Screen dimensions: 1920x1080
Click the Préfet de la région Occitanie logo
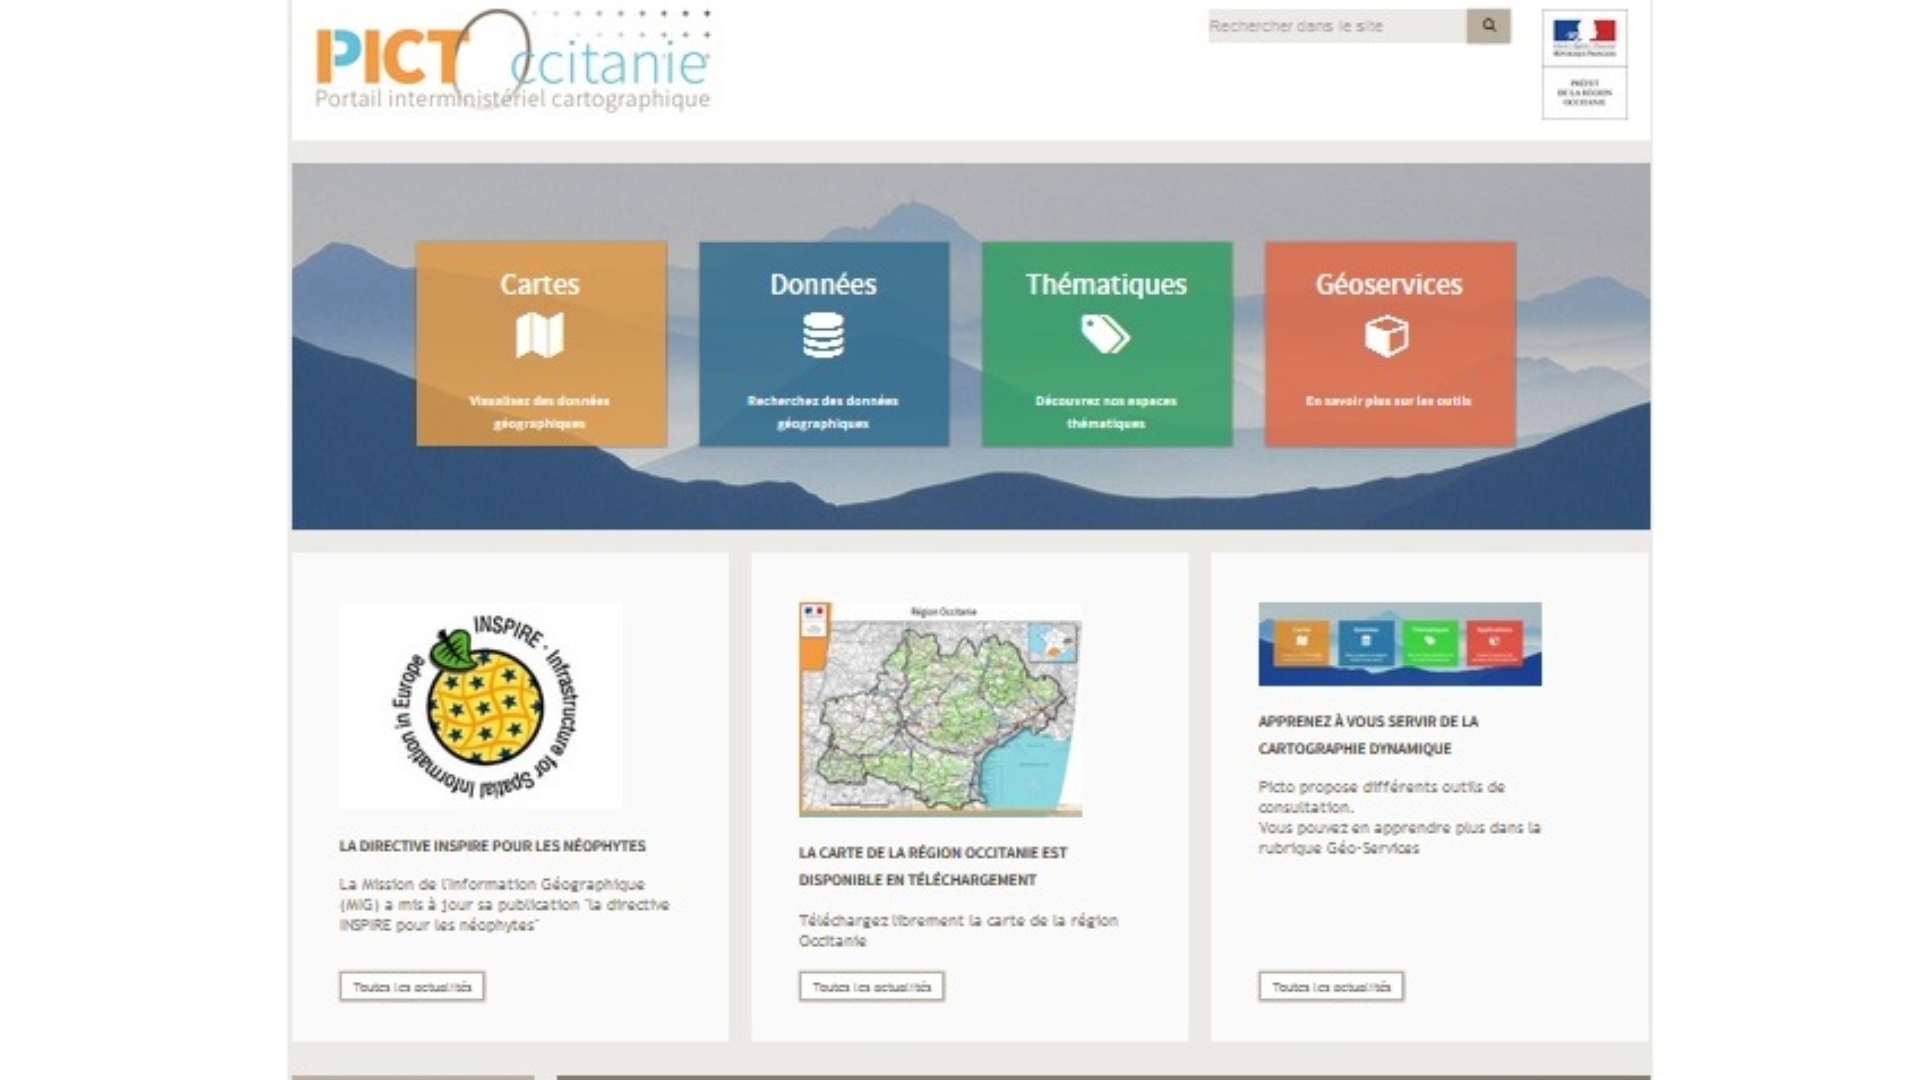point(1584,64)
